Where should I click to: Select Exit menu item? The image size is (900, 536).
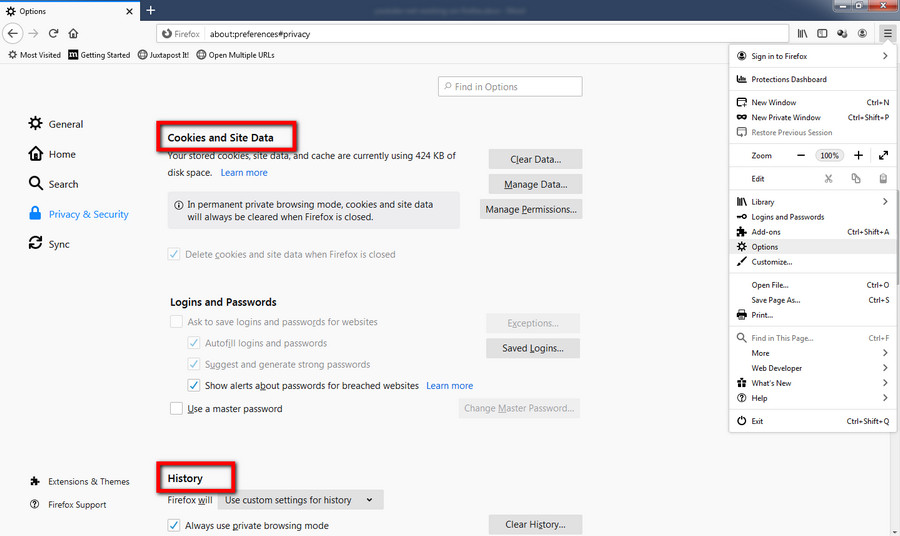click(x=813, y=421)
